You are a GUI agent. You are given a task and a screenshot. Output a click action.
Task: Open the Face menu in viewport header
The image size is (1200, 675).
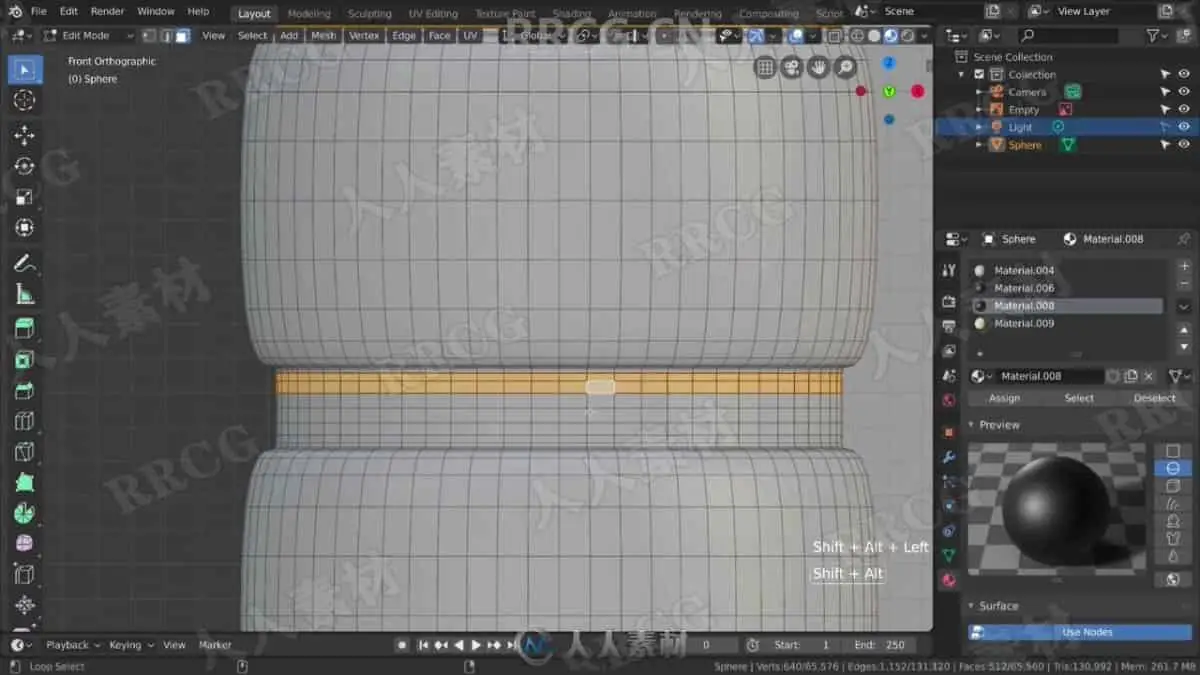[439, 35]
